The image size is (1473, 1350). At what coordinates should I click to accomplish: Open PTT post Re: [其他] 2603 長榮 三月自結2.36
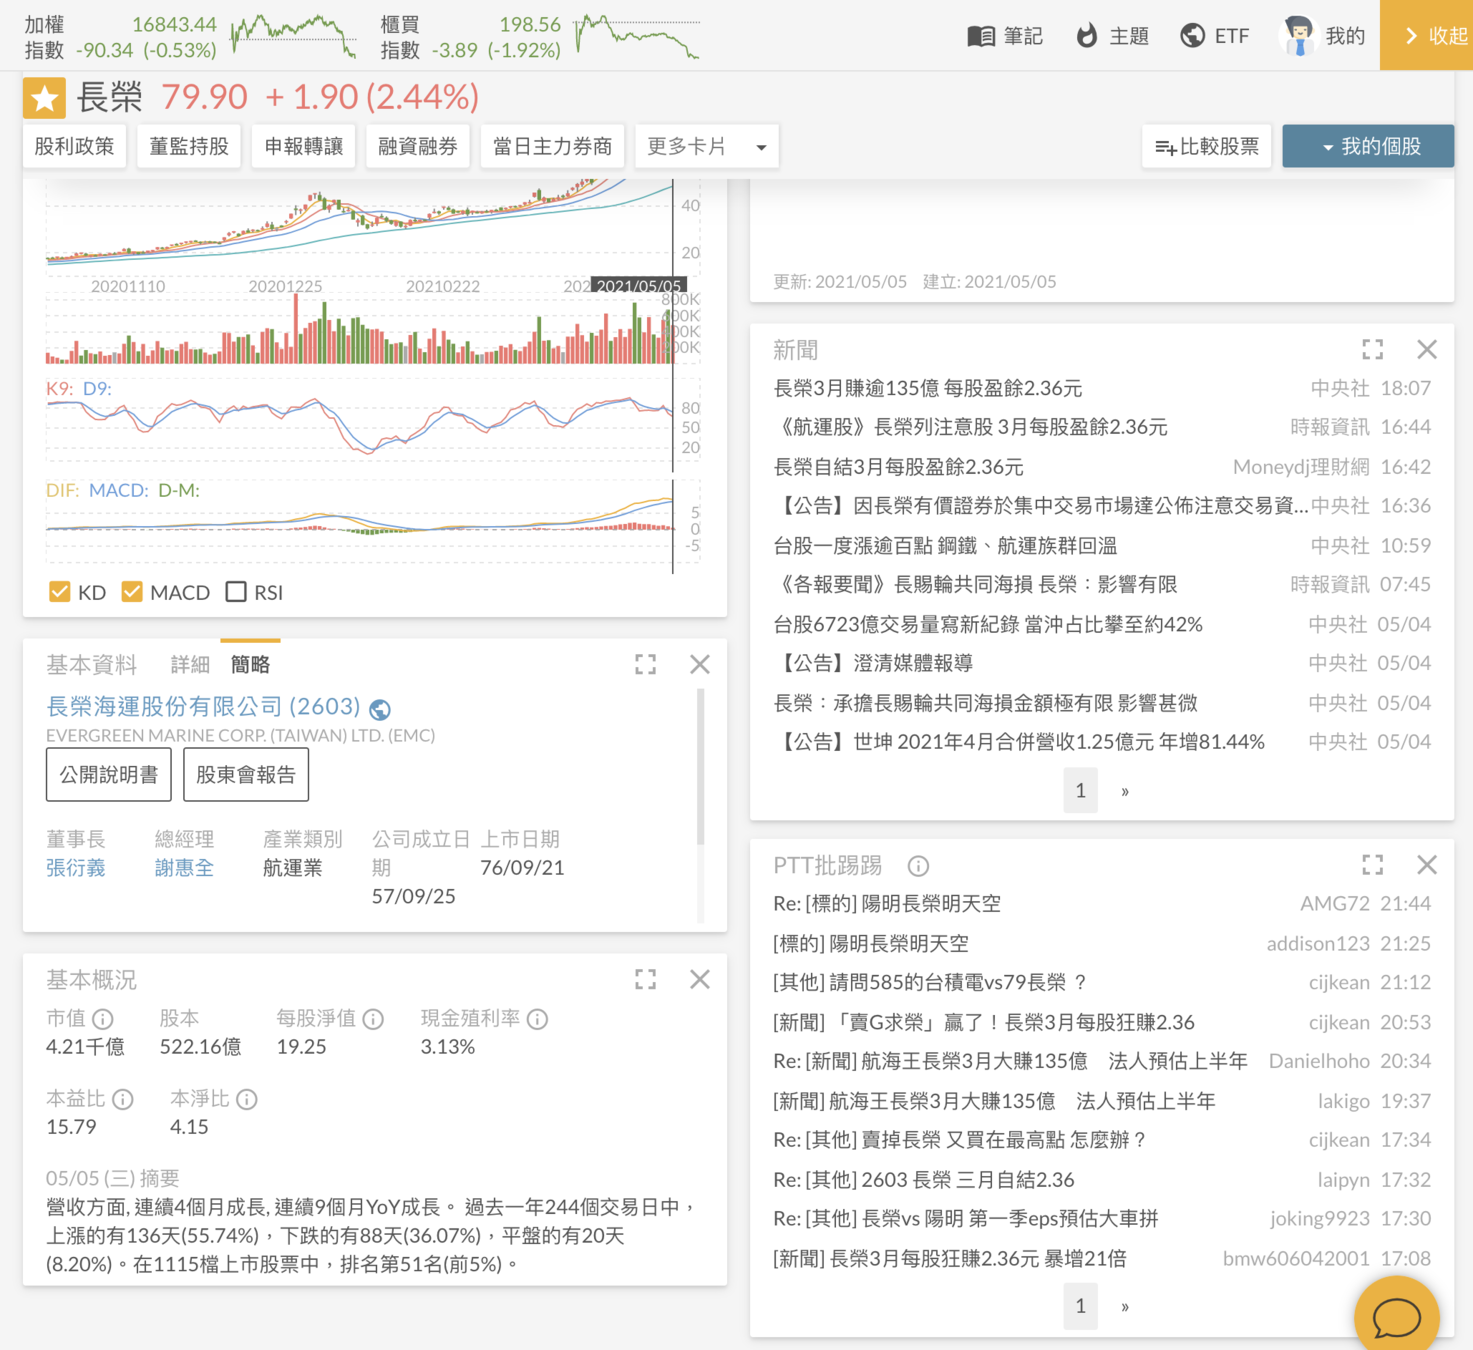pos(924,1180)
